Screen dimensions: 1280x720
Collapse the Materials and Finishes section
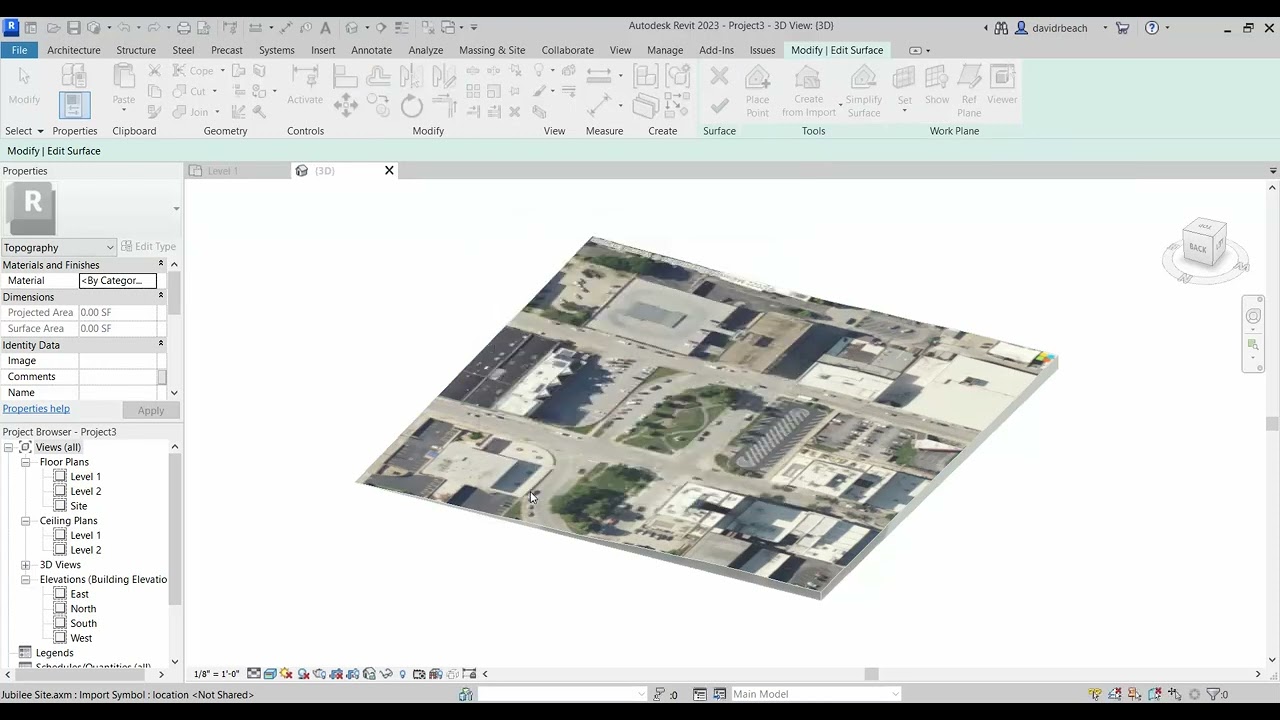click(161, 265)
